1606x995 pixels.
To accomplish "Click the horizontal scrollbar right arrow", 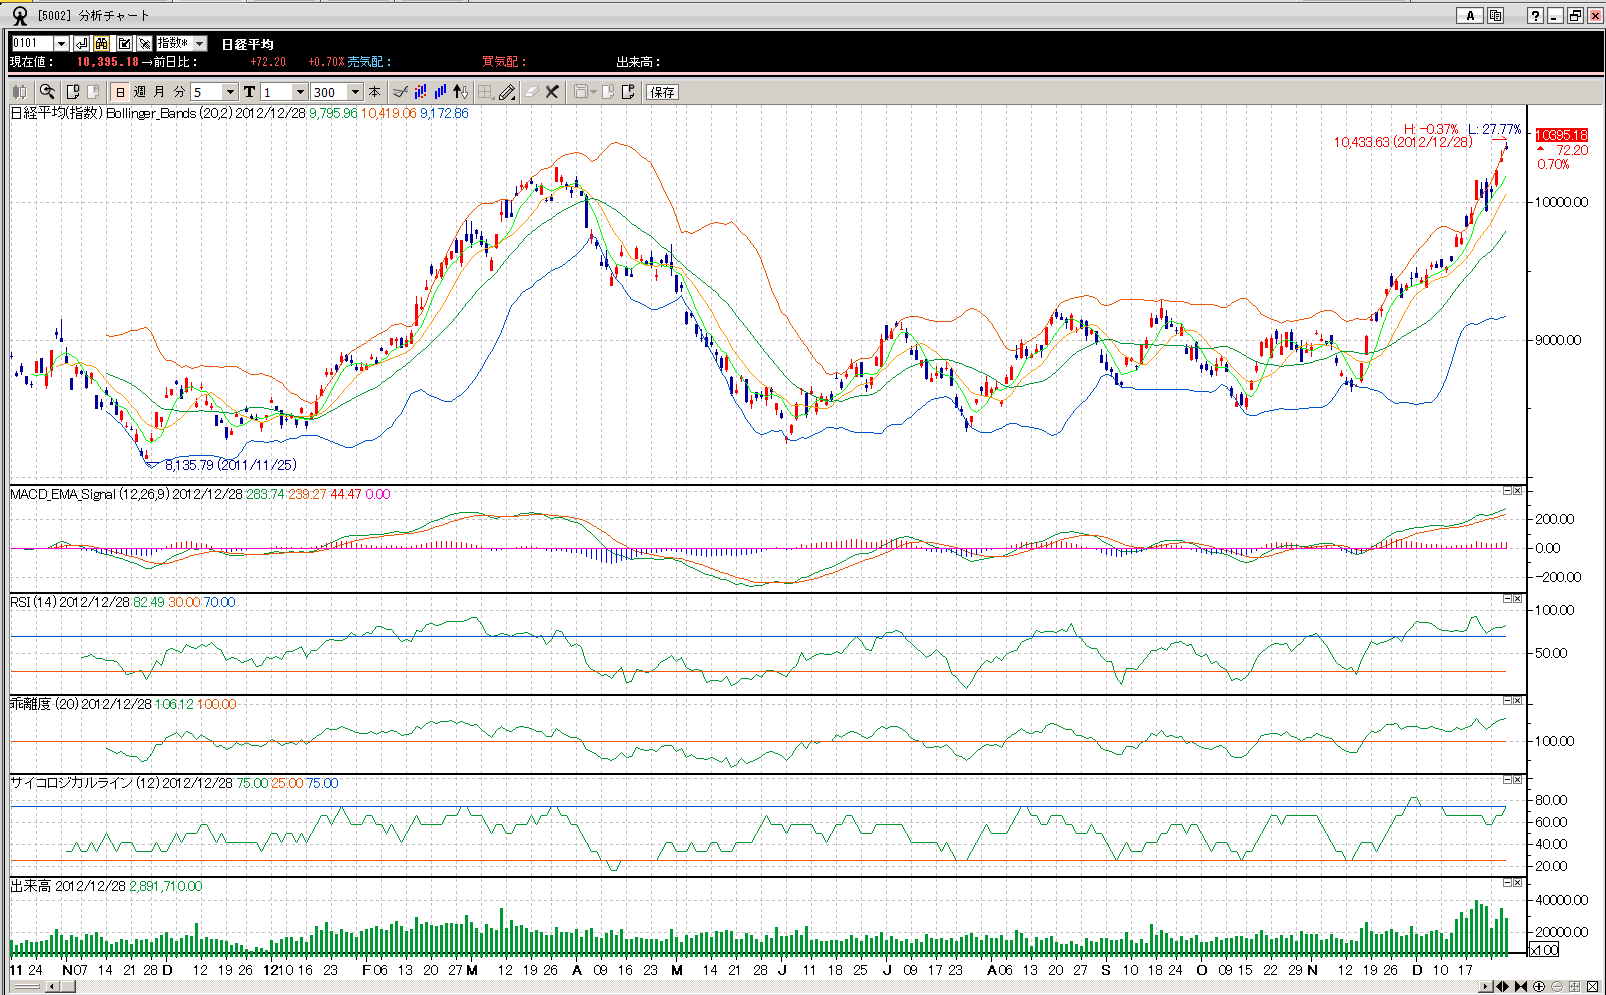I will pos(1486,986).
